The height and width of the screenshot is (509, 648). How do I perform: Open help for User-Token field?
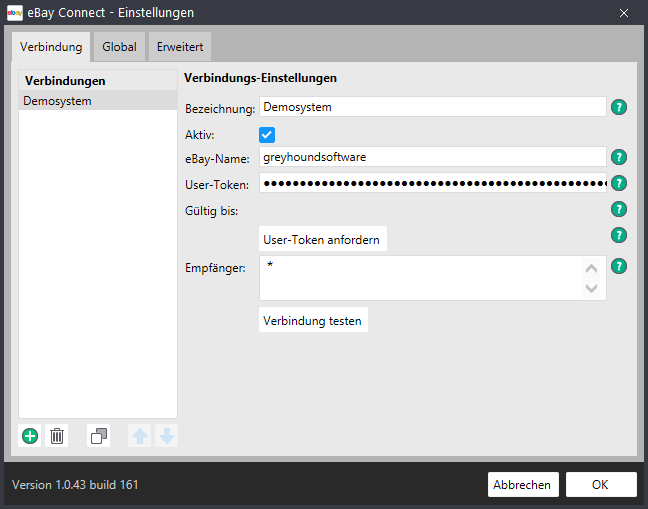619,183
